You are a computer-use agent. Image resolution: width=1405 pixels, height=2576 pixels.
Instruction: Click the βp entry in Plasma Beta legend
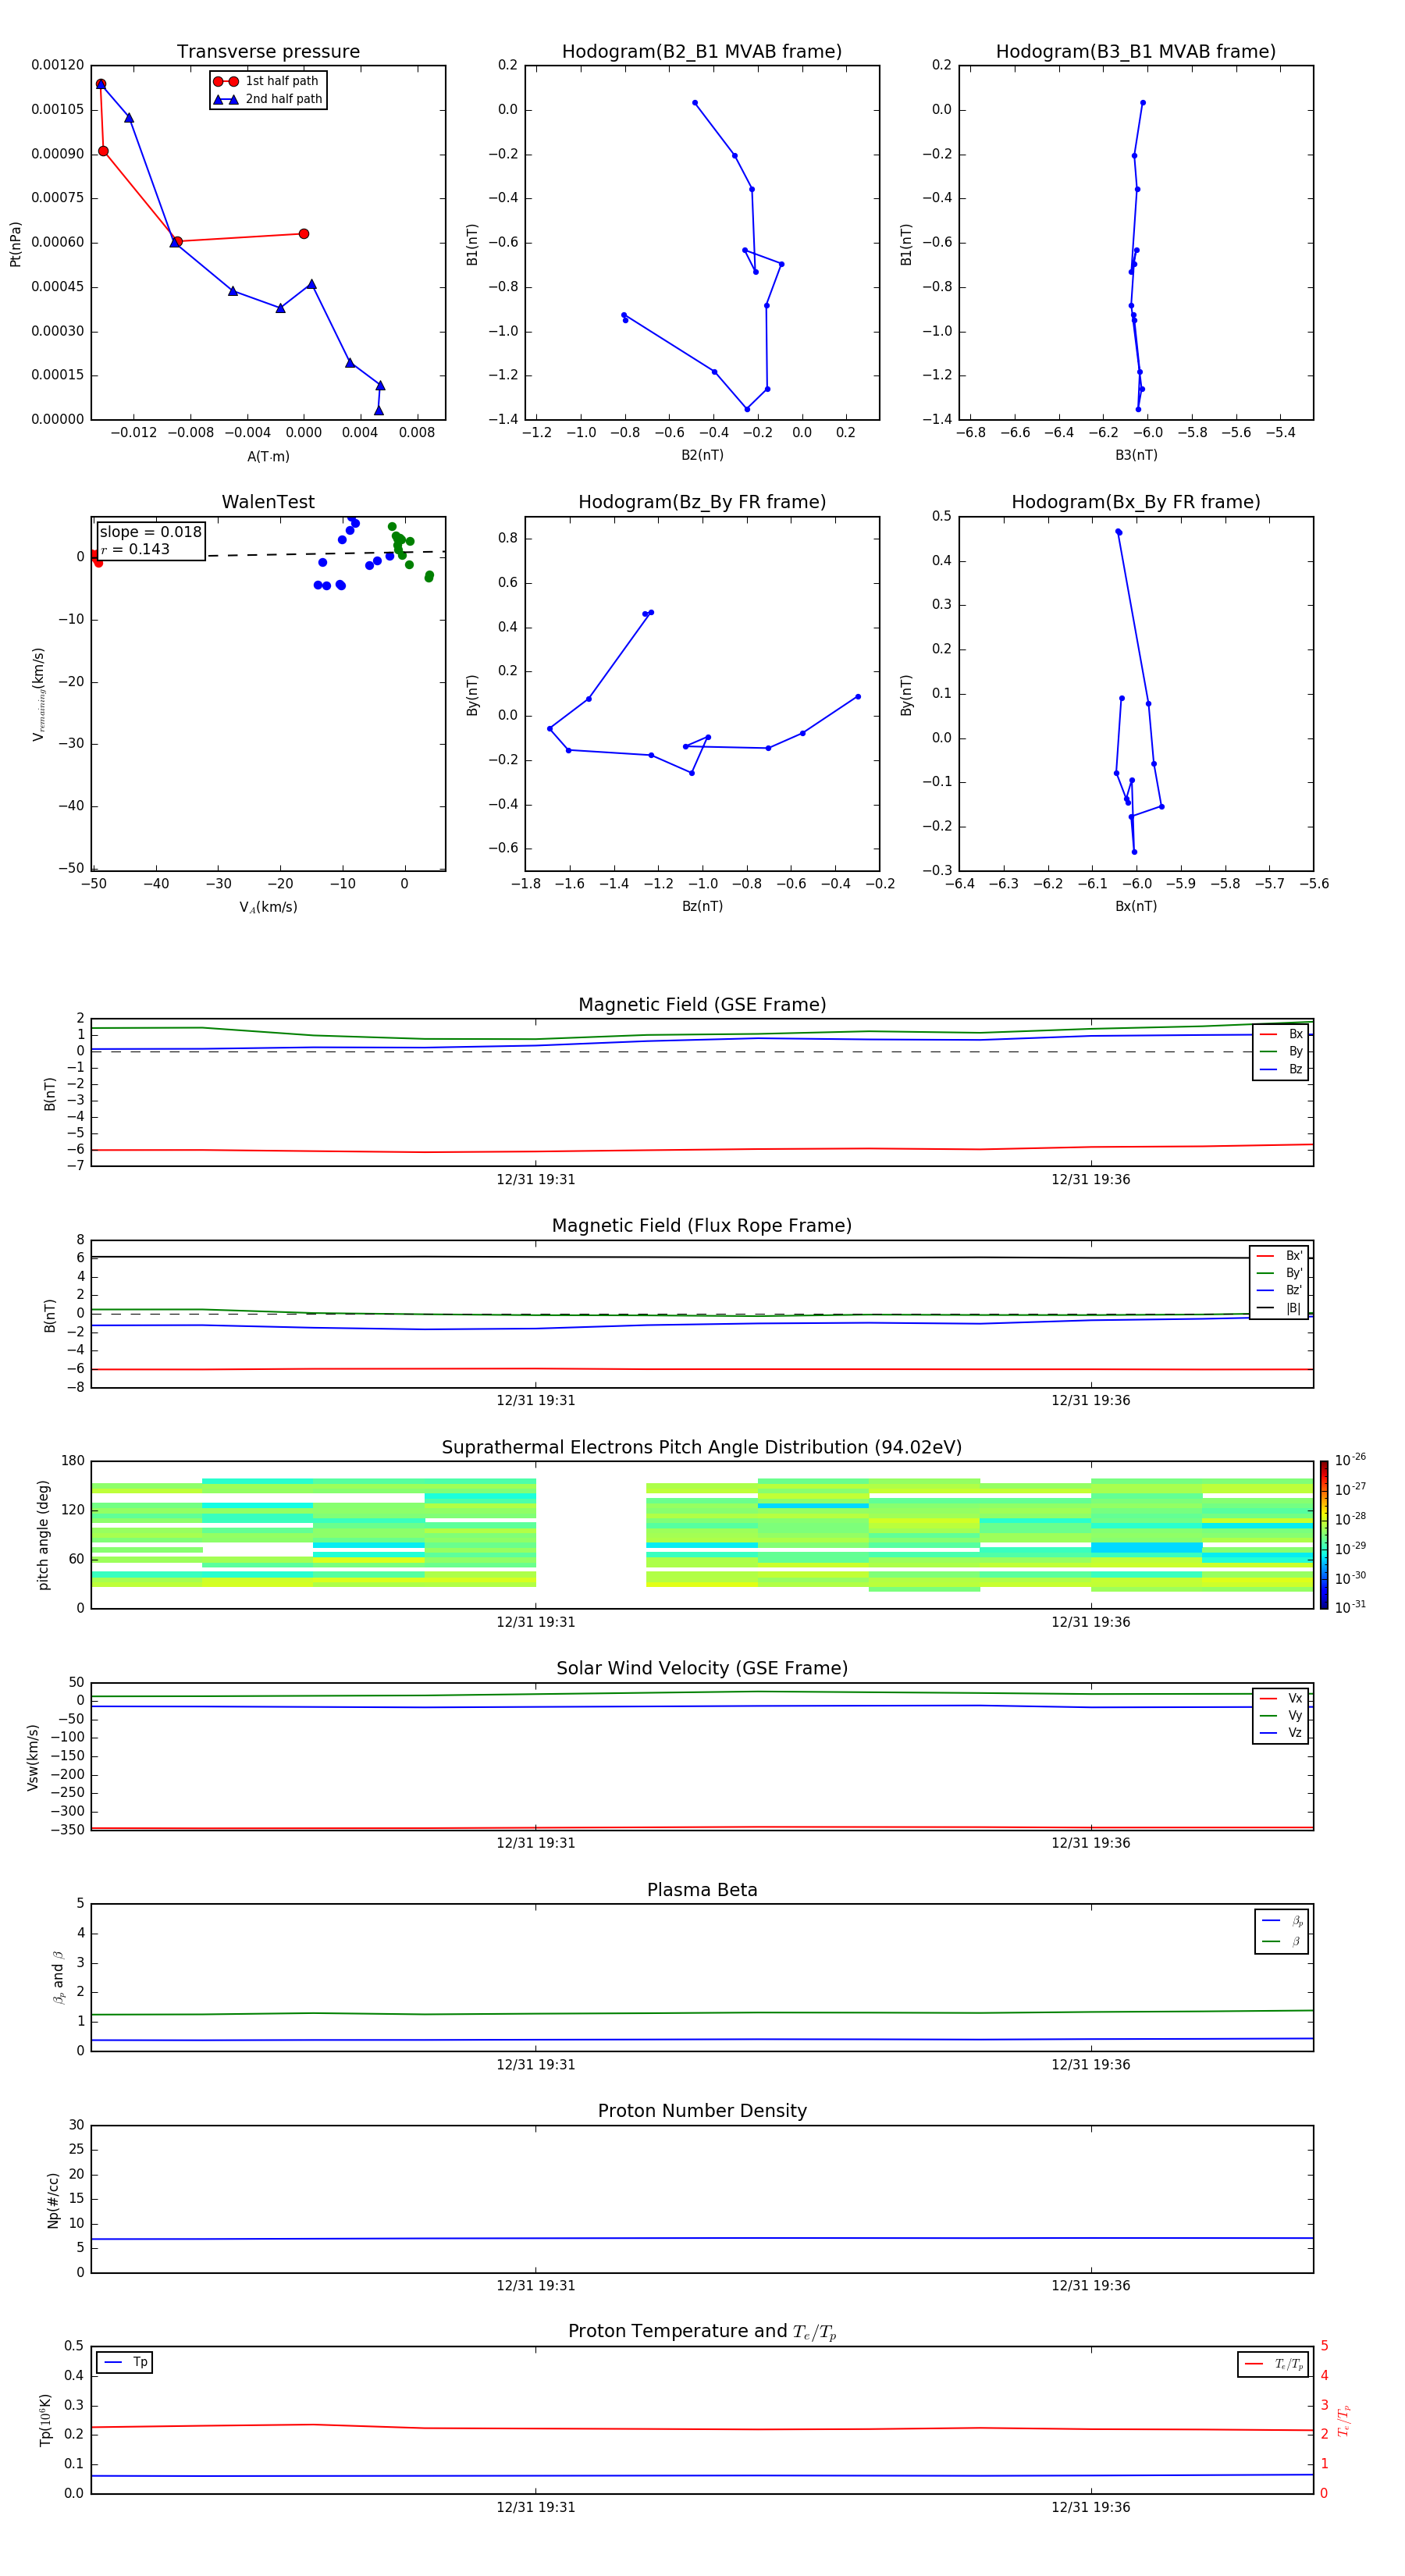click(x=1282, y=1921)
